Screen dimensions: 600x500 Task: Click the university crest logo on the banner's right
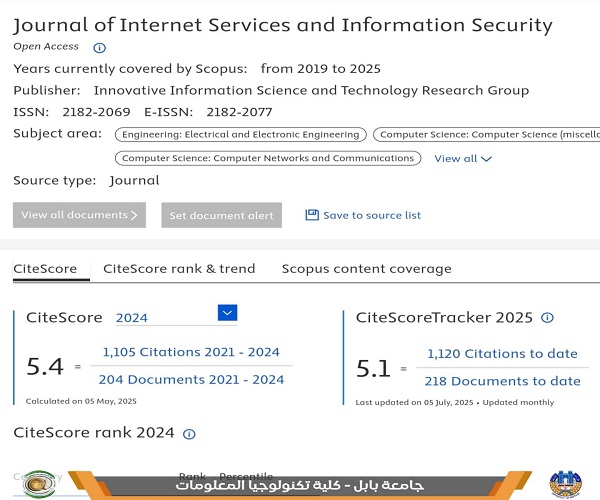[x=566, y=485]
